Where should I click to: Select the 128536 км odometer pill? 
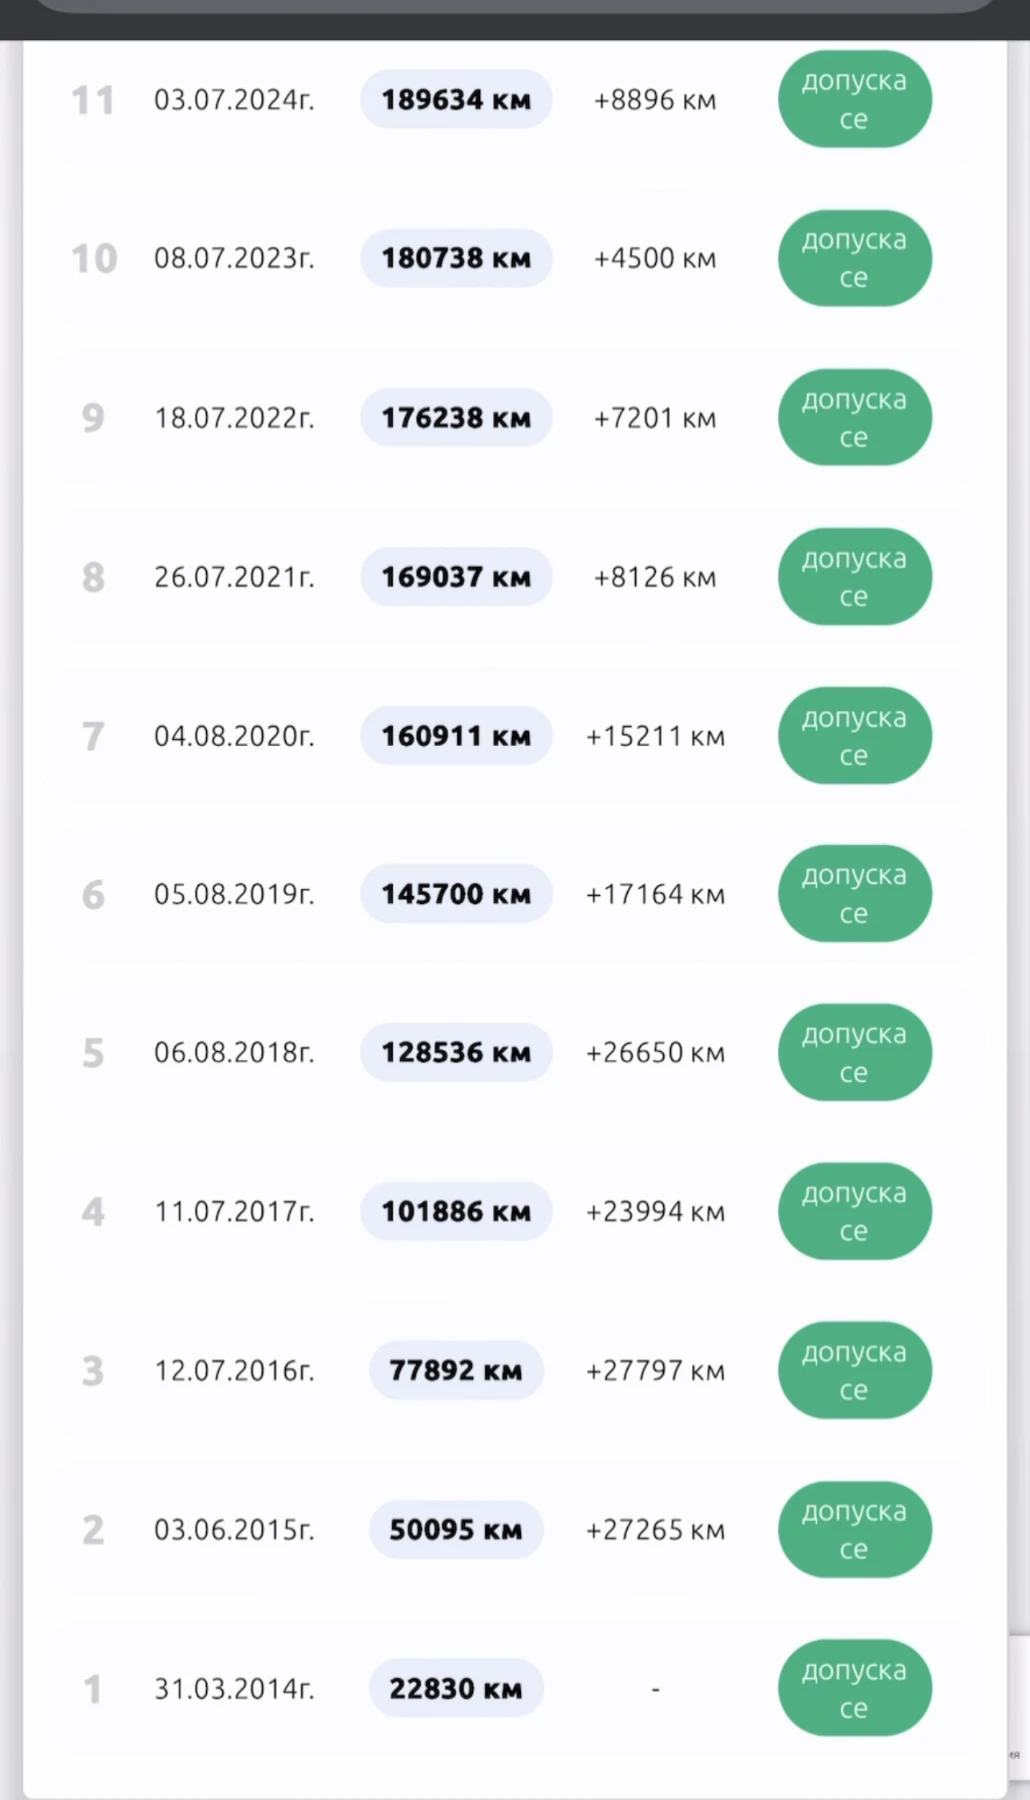click(456, 1052)
